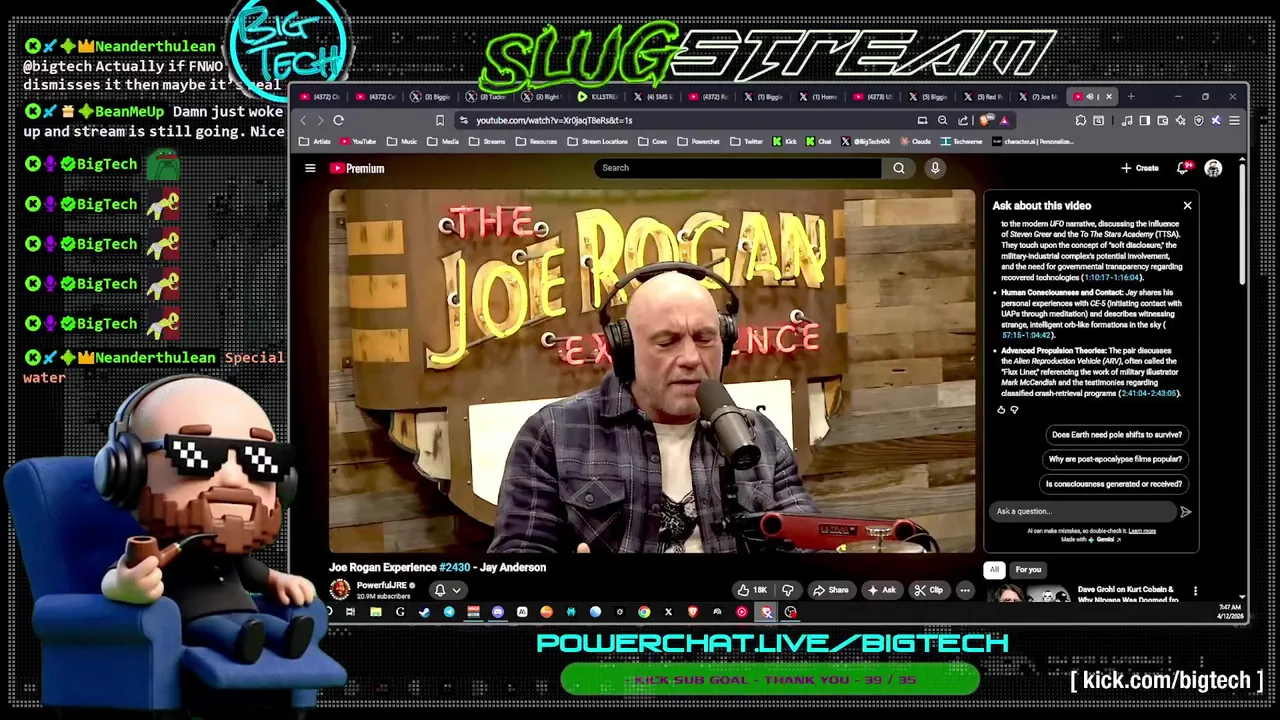
Task: Select the youtube.com address bar URL
Action: pos(554,120)
